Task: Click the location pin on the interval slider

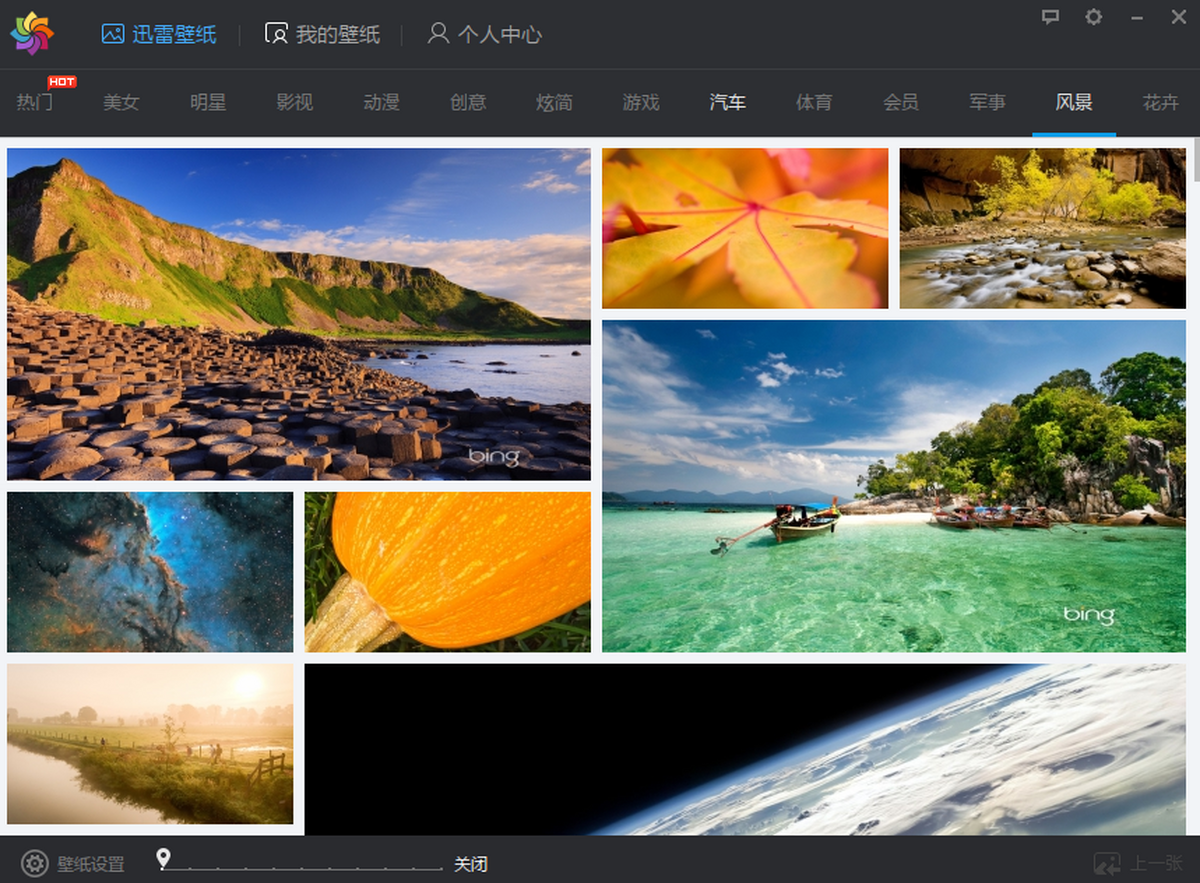Action: click(x=164, y=859)
